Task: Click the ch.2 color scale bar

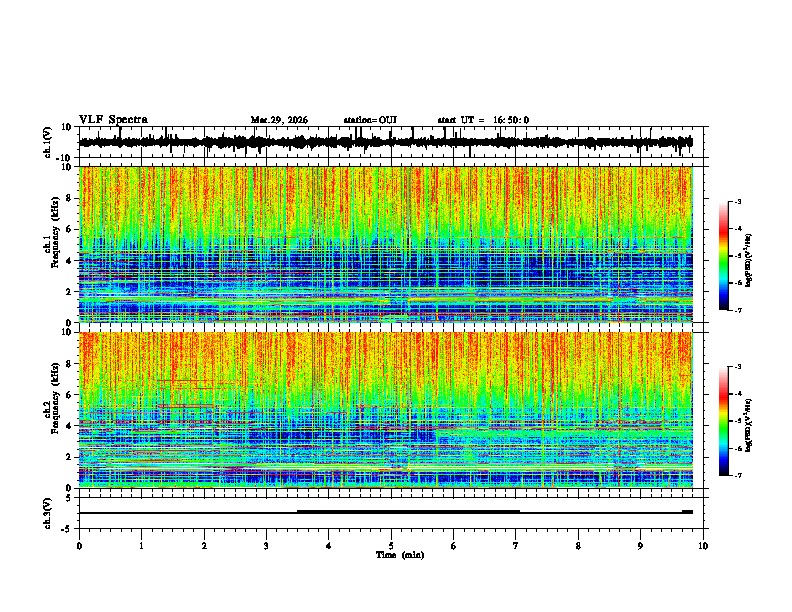Action: pyautogui.click(x=723, y=421)
